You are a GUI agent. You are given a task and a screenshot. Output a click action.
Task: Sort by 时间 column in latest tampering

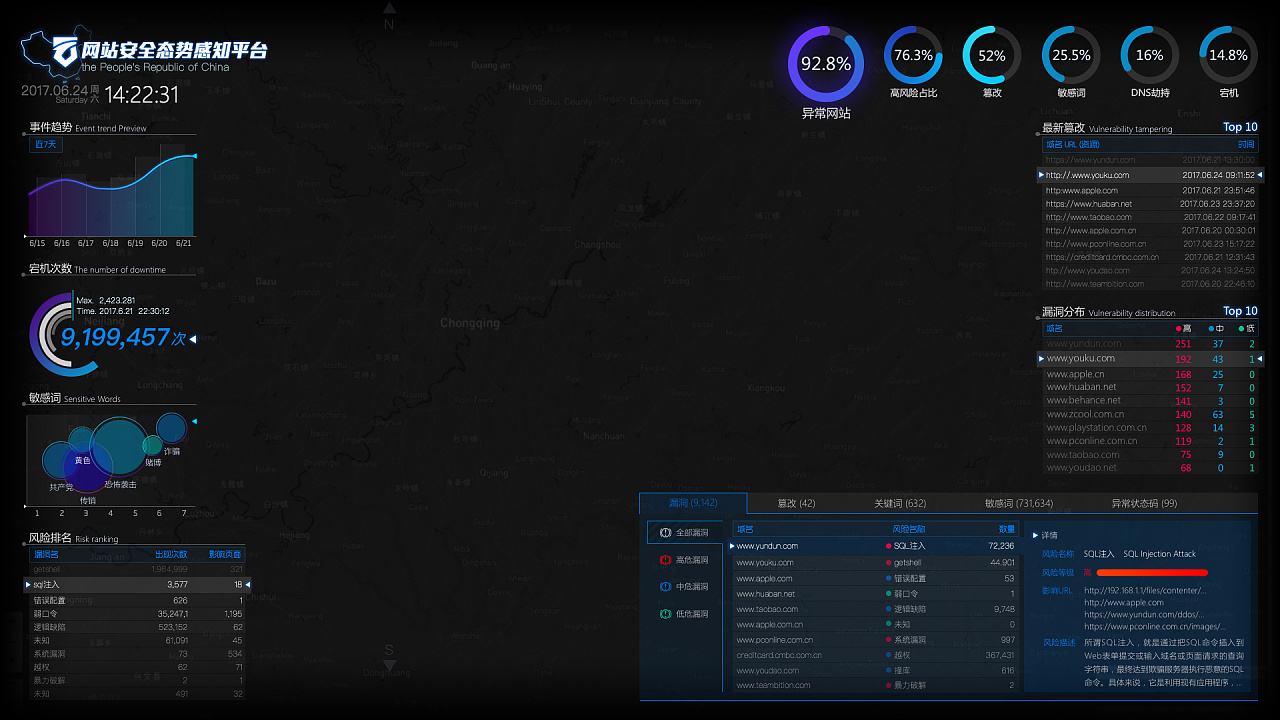[x=1246, y=145]
